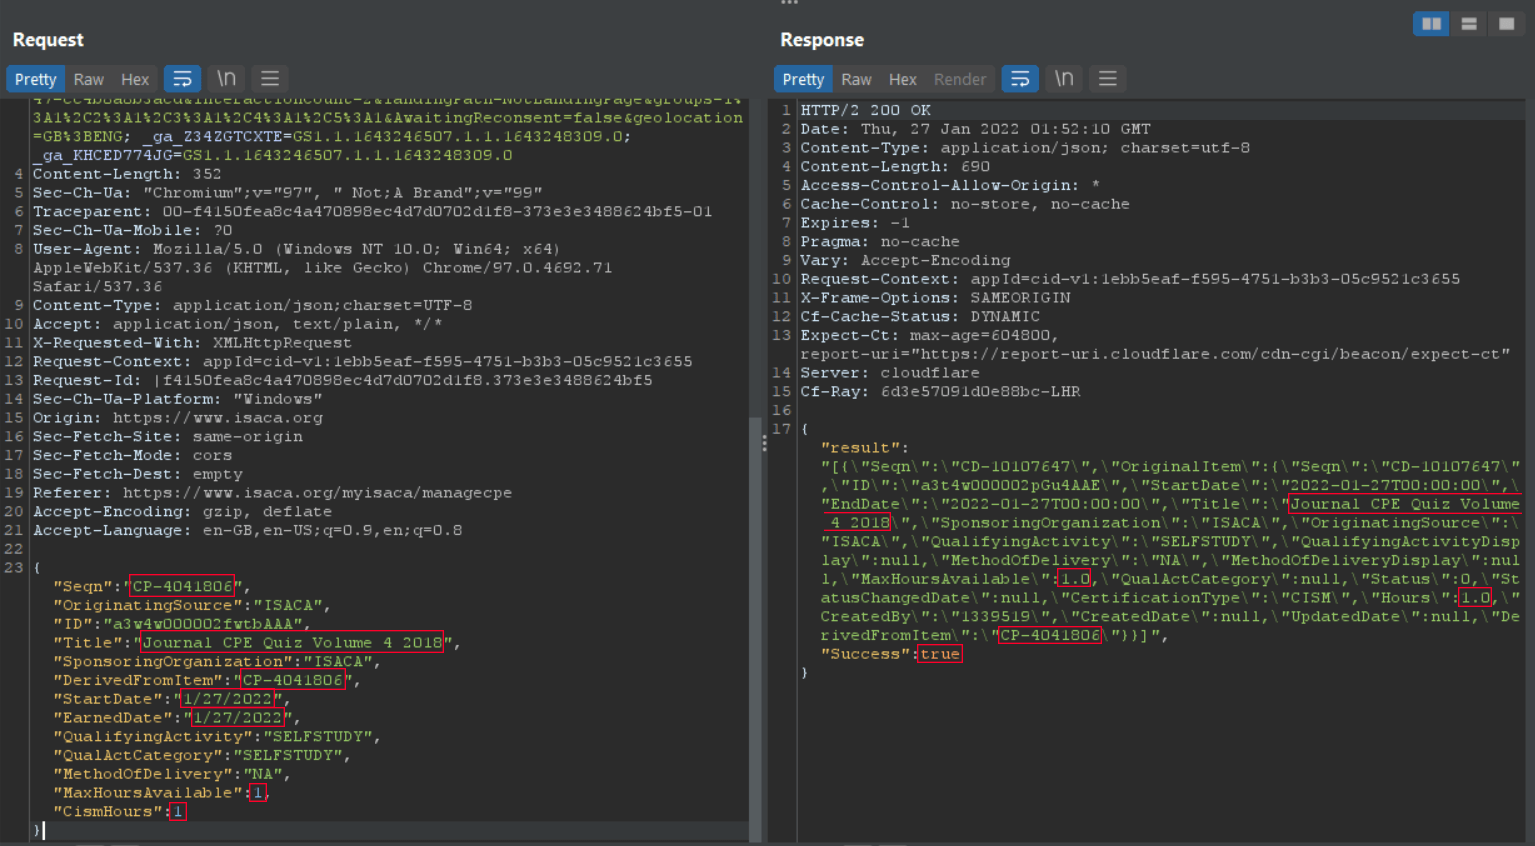This screenshot has width=1535, height=846.
Task: Click the divider handle between Request and Response
Action: coord(765,443)
